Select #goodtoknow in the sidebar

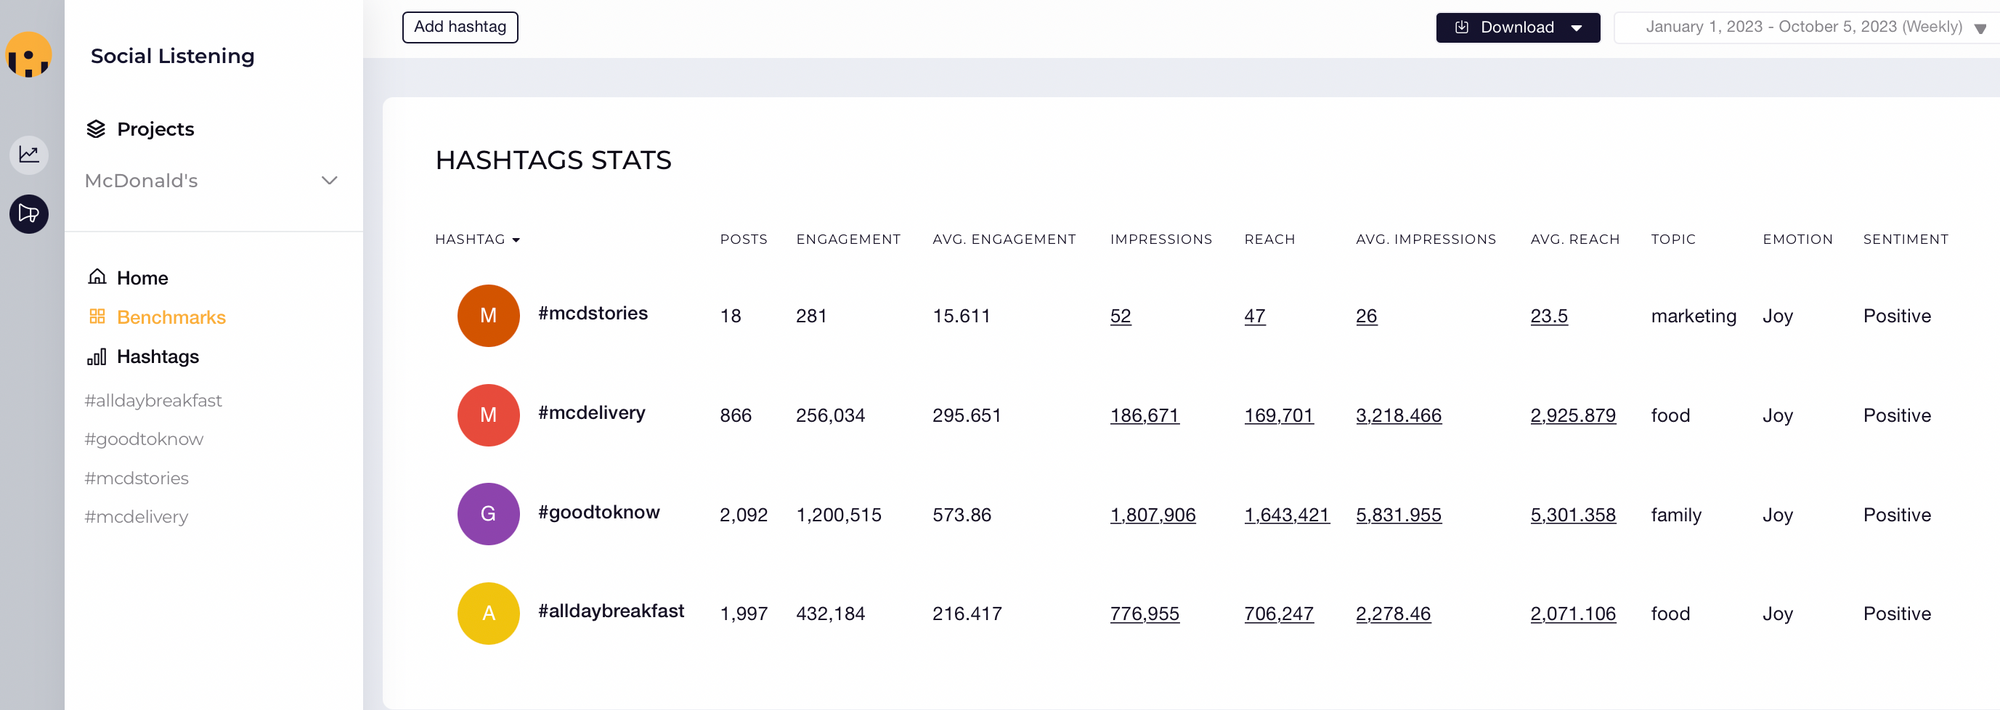tap(144, 439)
